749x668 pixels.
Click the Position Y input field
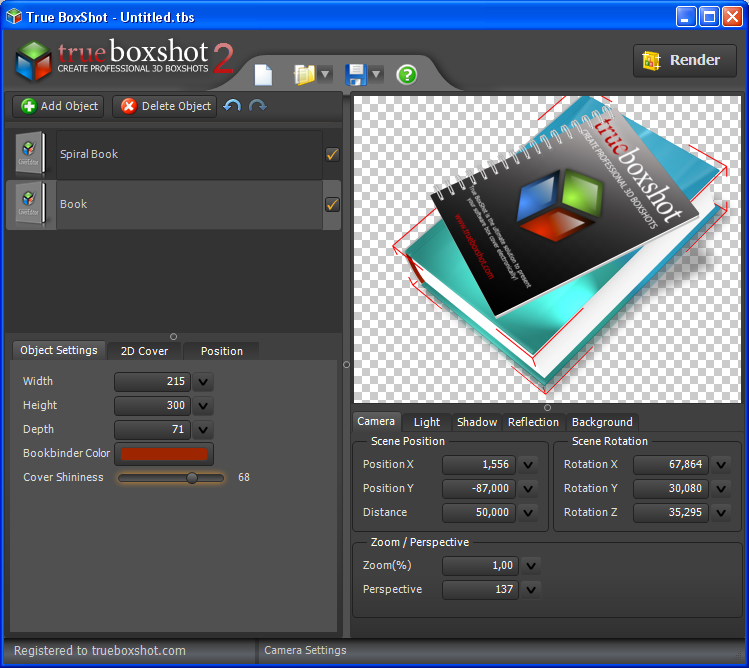[x=479, y=488]
